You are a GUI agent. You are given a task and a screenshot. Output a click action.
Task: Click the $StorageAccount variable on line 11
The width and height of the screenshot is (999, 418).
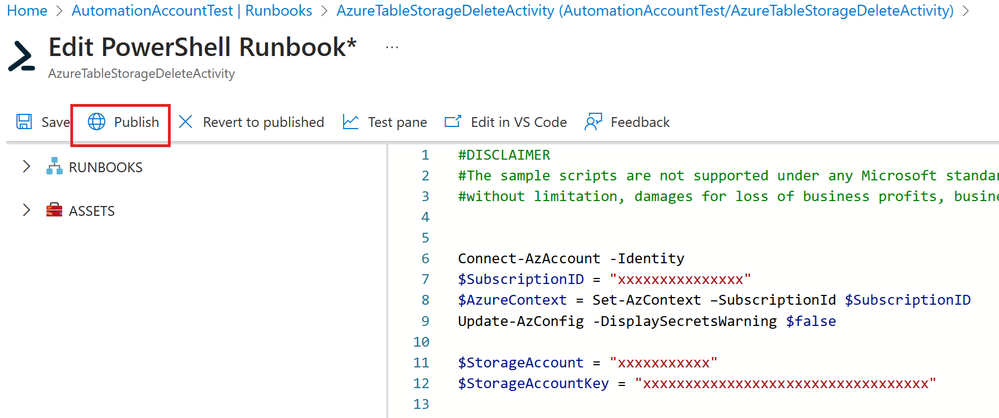(520, 363)
